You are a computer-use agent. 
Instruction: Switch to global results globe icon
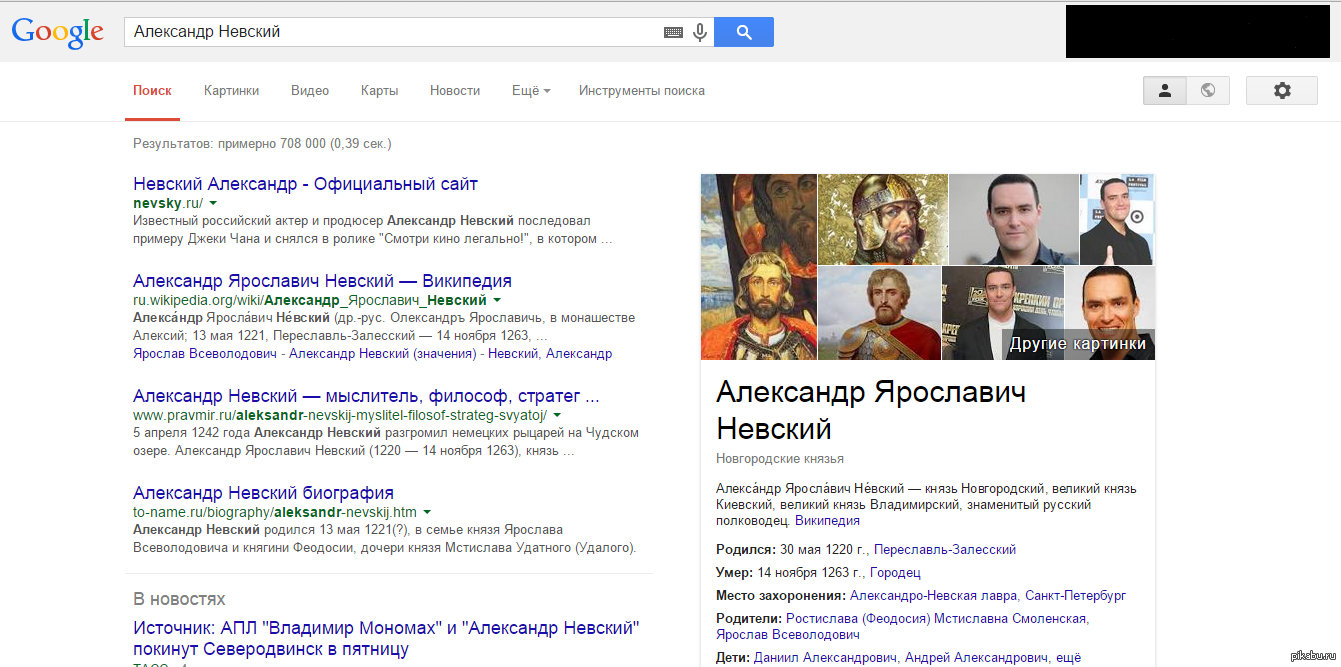(1208, 90)
